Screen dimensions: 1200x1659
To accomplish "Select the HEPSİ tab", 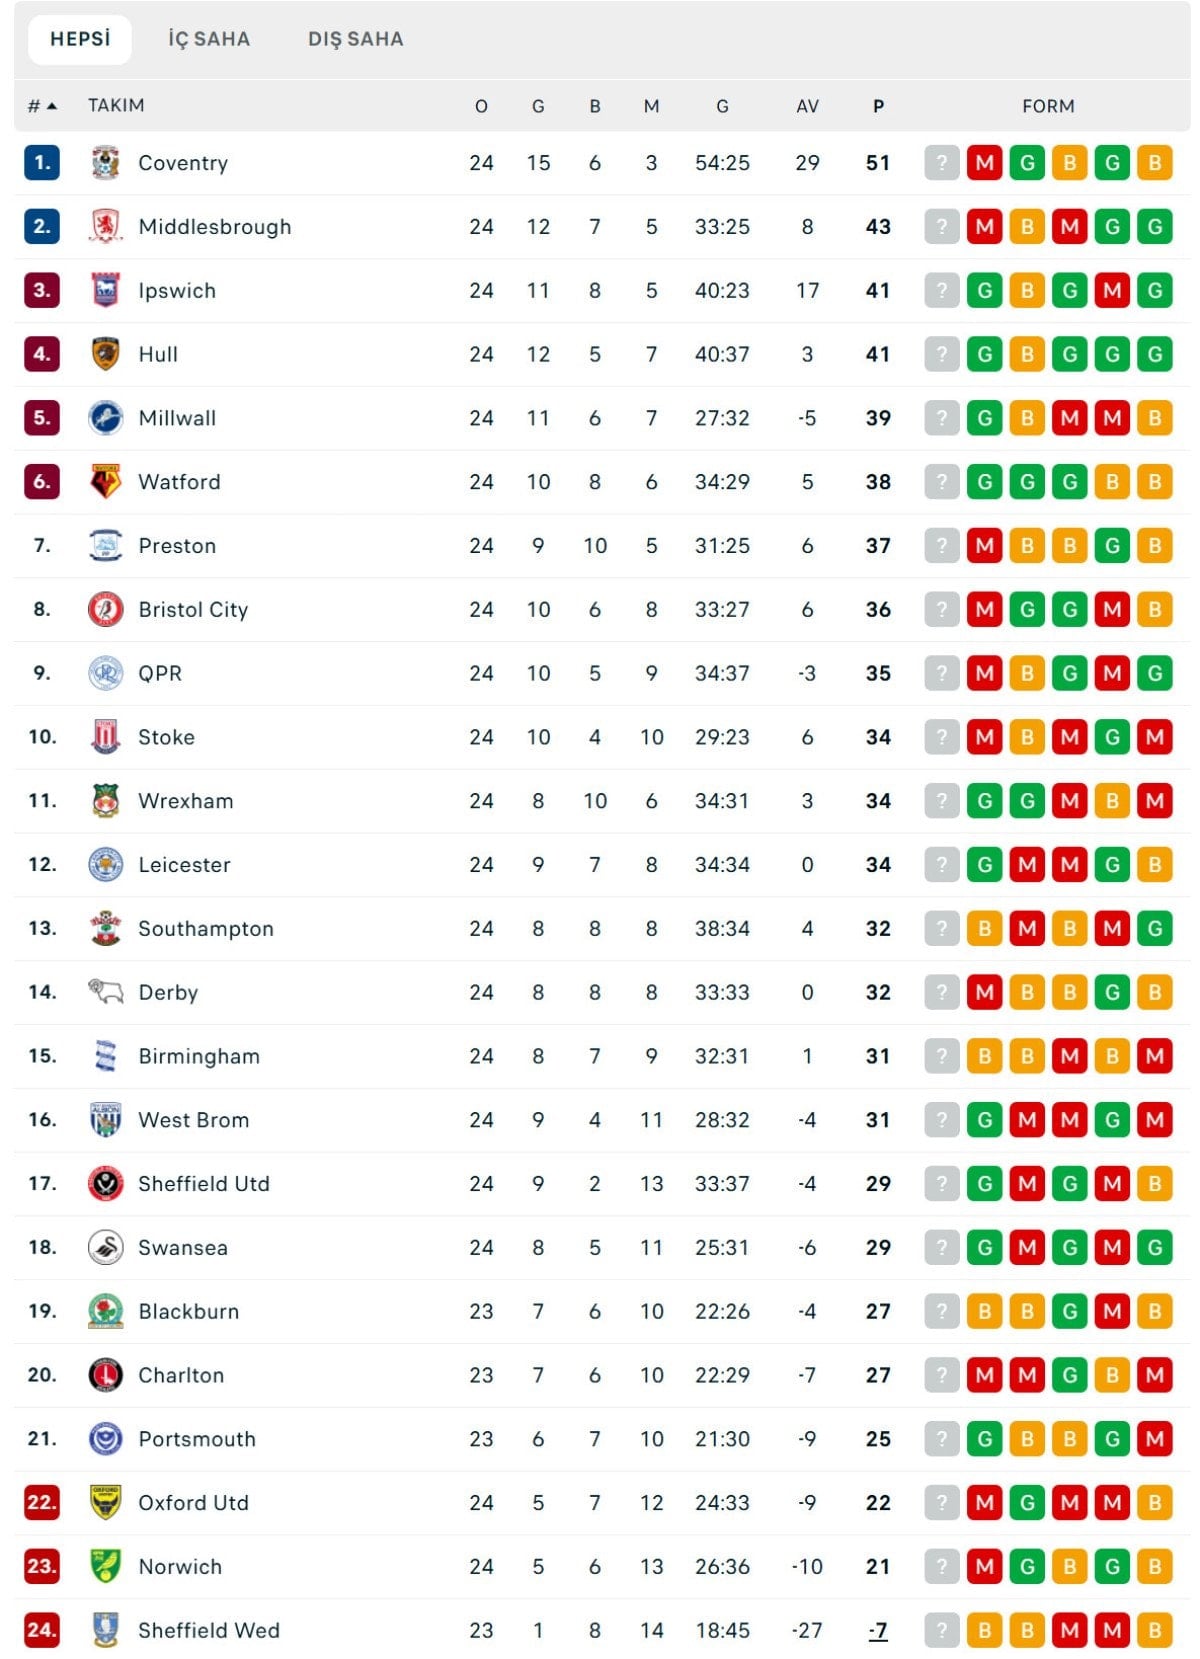I will 80,39.
